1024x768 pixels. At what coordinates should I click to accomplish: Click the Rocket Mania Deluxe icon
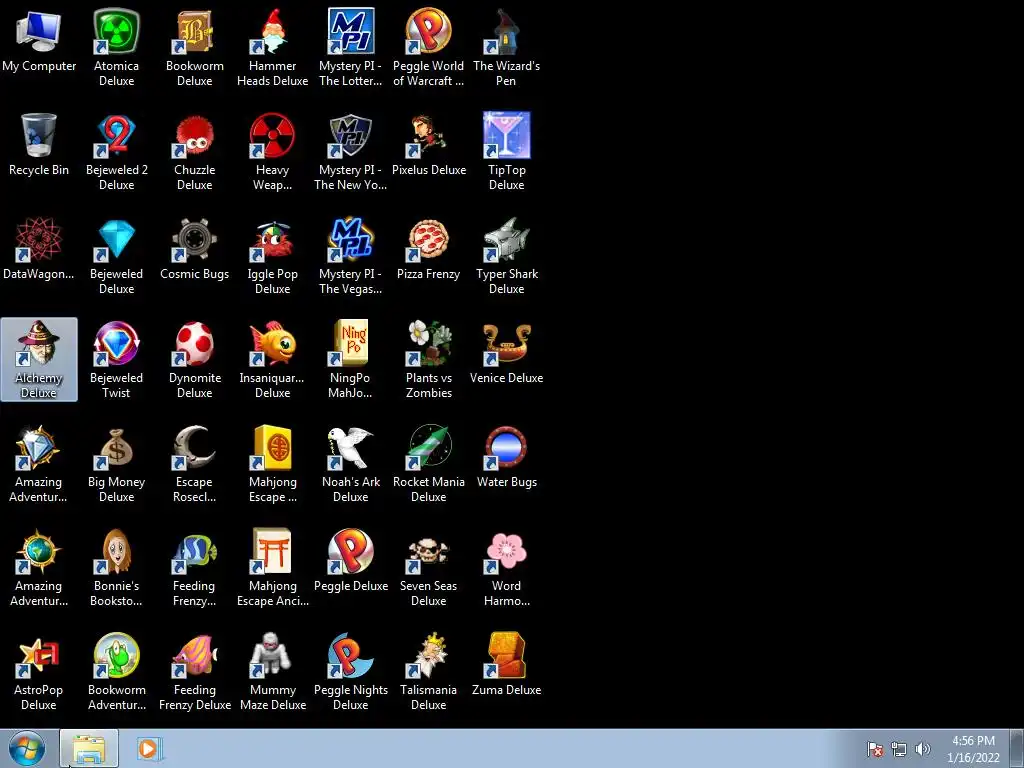pos(428,447)
